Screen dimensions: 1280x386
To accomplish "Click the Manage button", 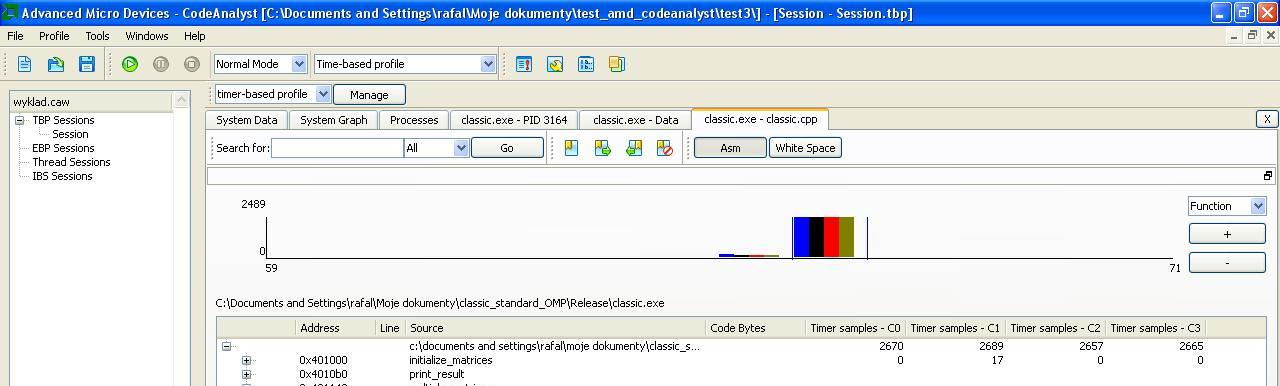I will (x=369, y=94).
